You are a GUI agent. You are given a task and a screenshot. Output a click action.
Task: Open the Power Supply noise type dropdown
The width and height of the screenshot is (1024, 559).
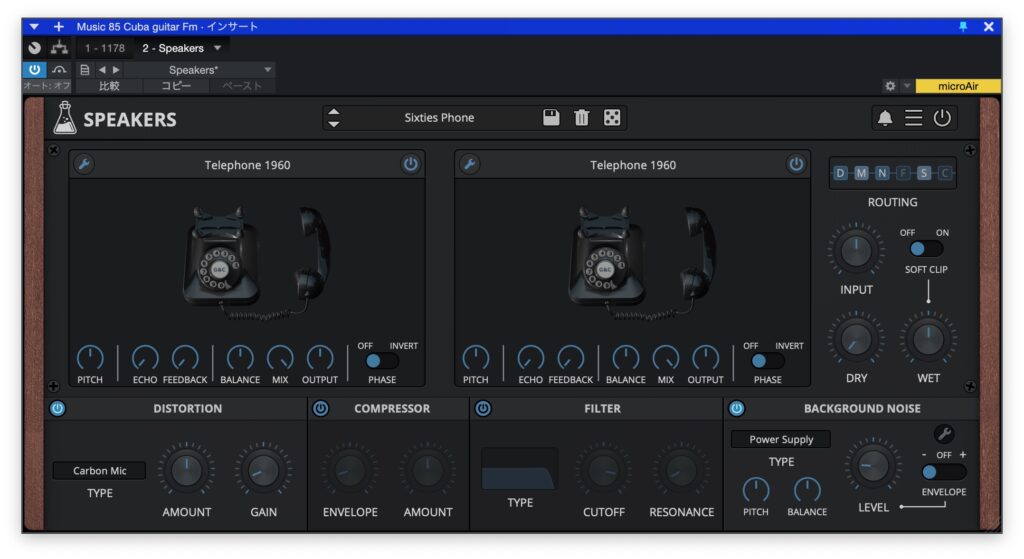780,439
